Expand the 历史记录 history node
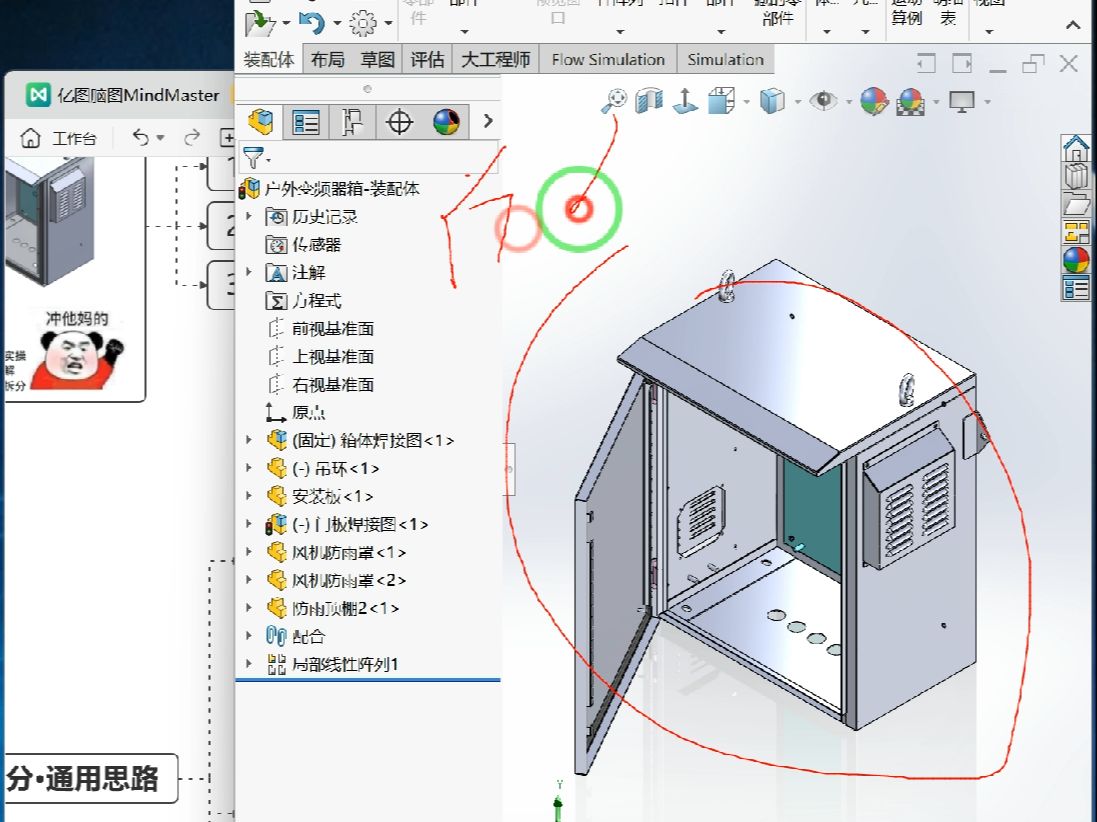 [x=249, y=216]
